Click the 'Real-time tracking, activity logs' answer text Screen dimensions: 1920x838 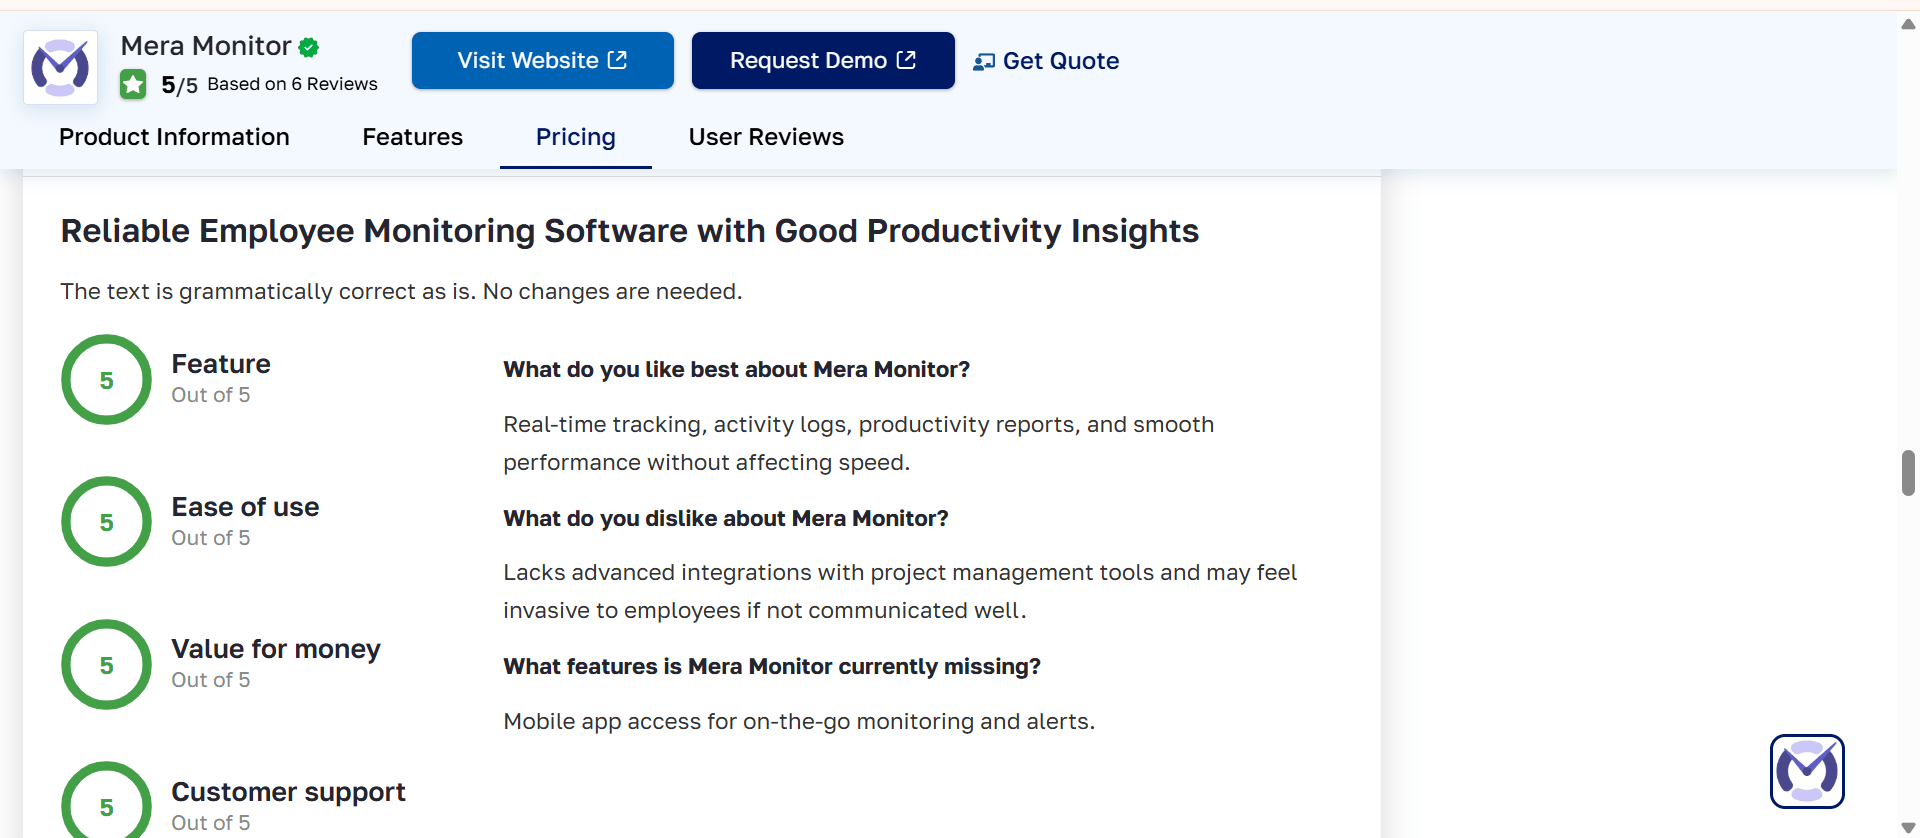click(859, 443)
